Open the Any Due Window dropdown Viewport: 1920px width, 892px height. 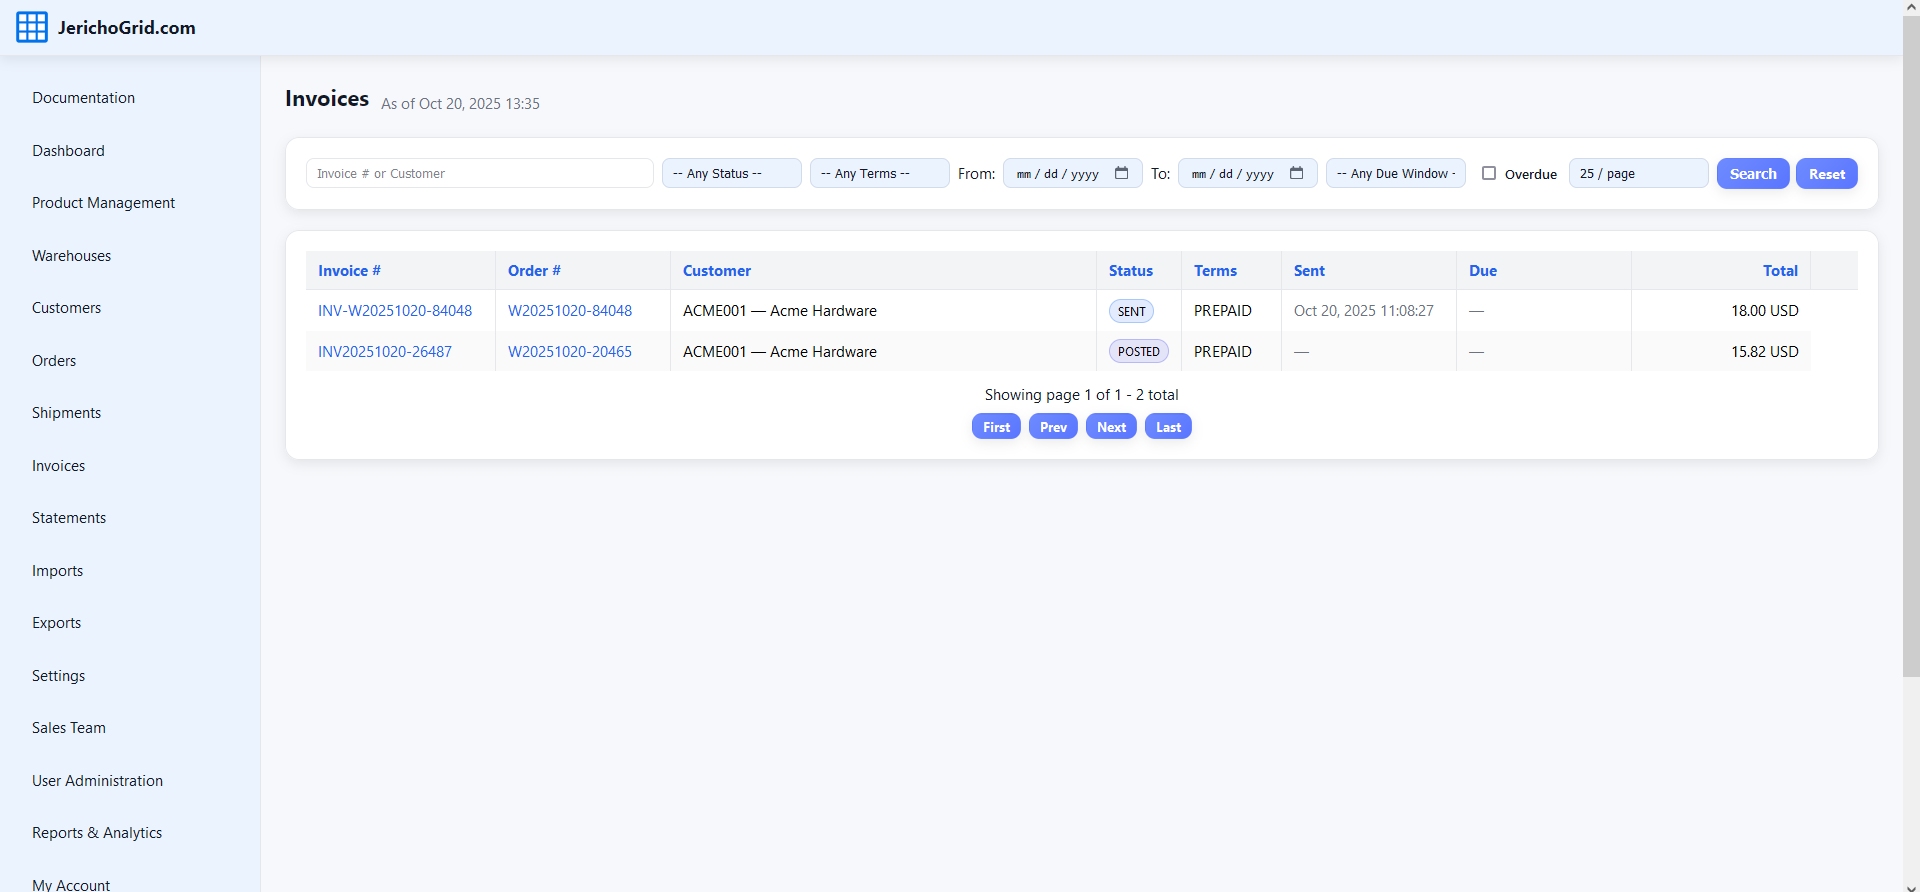1396,173
